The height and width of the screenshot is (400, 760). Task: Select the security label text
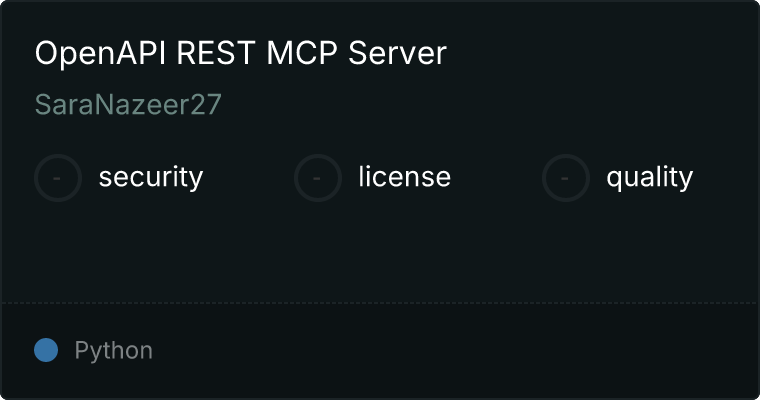[151, 177]
